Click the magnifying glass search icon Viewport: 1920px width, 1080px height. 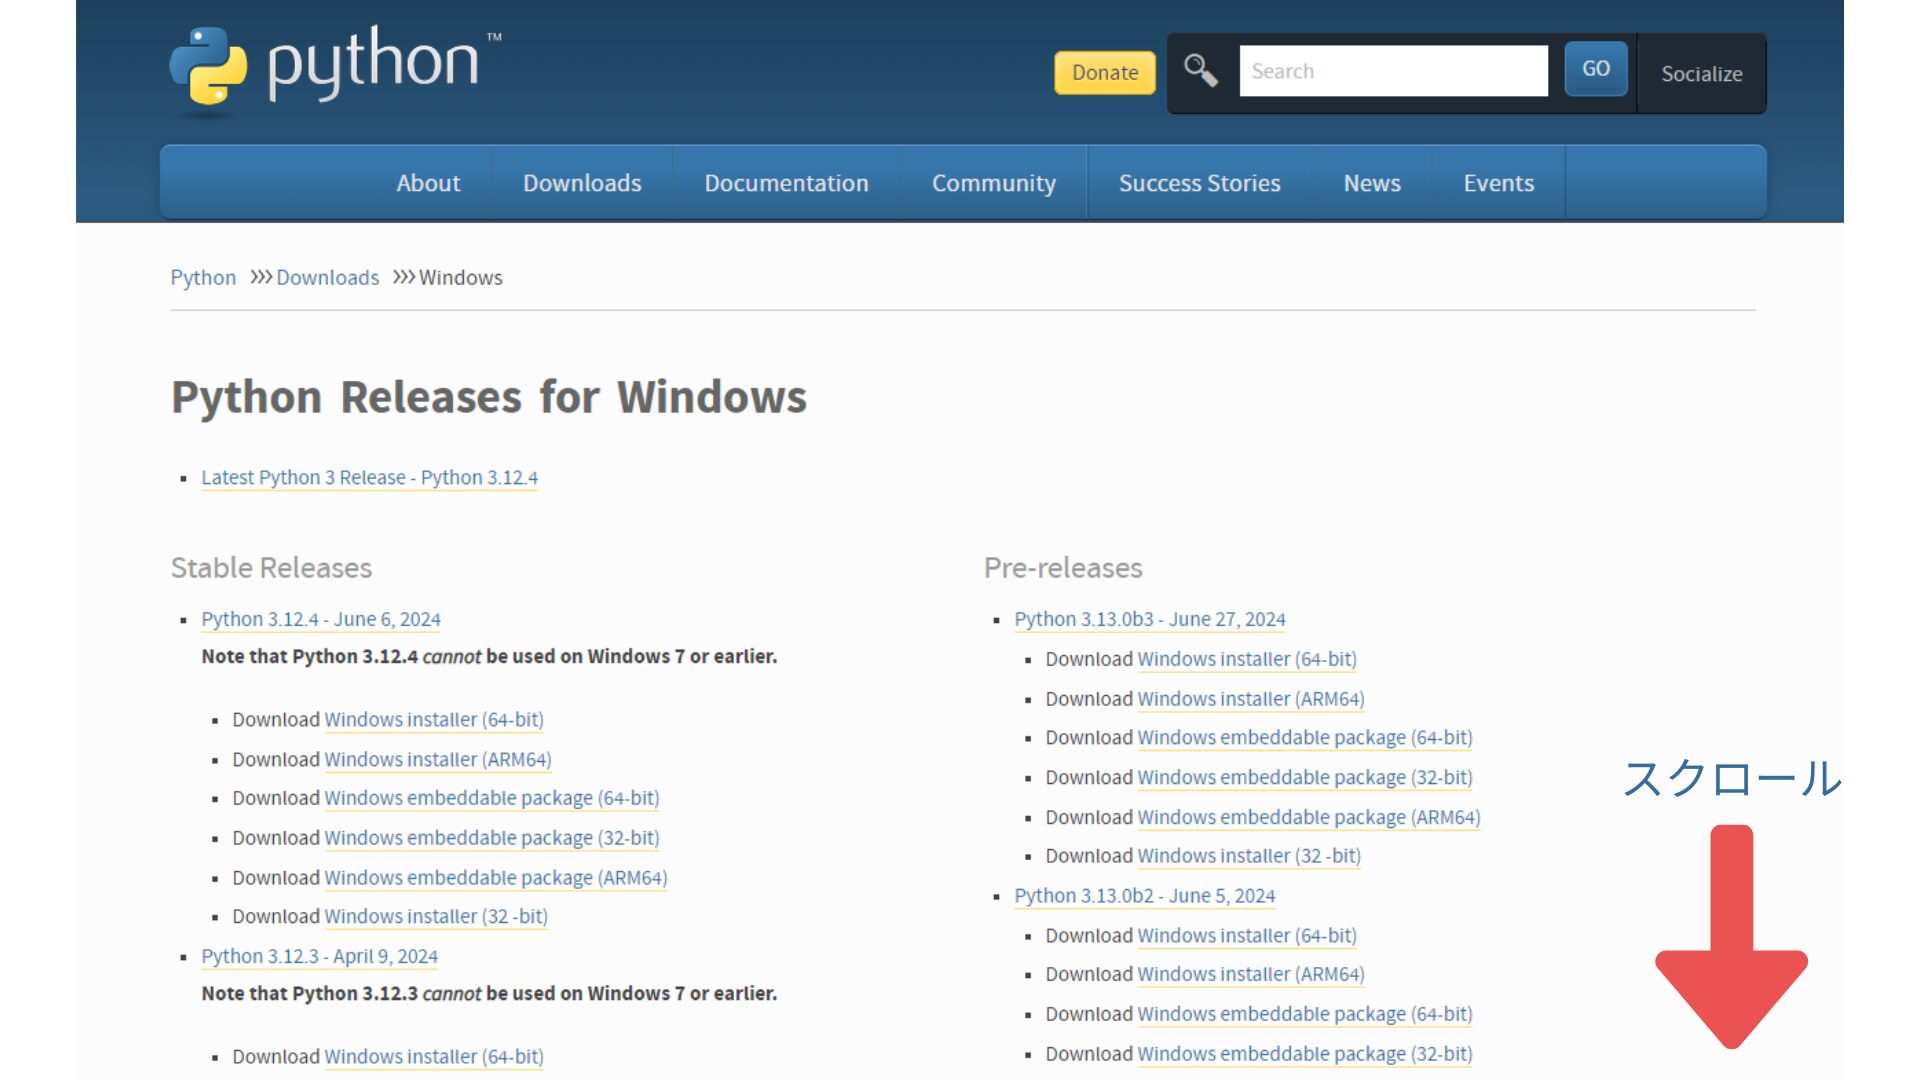[1200, 71]
